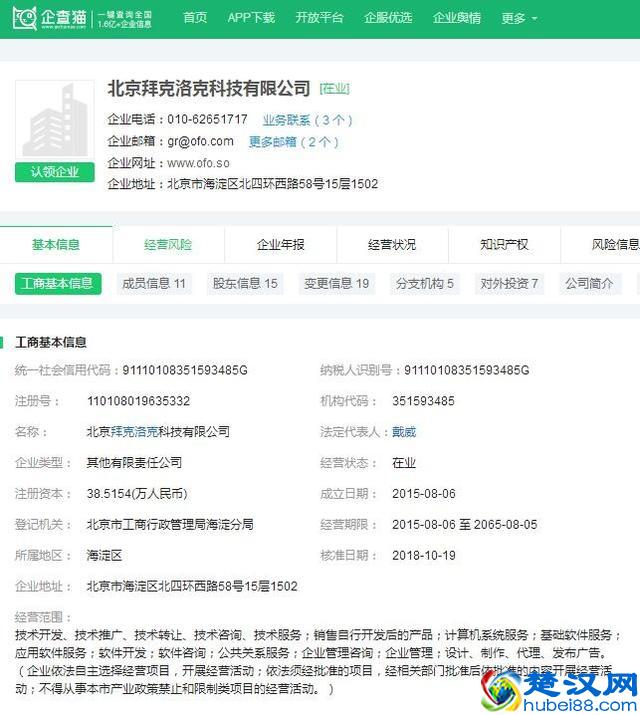Image resolution: width=640 pixels, height=715 pixels.
Task: Click the header 企业地址 value in the company card
Action: point(273,184)
